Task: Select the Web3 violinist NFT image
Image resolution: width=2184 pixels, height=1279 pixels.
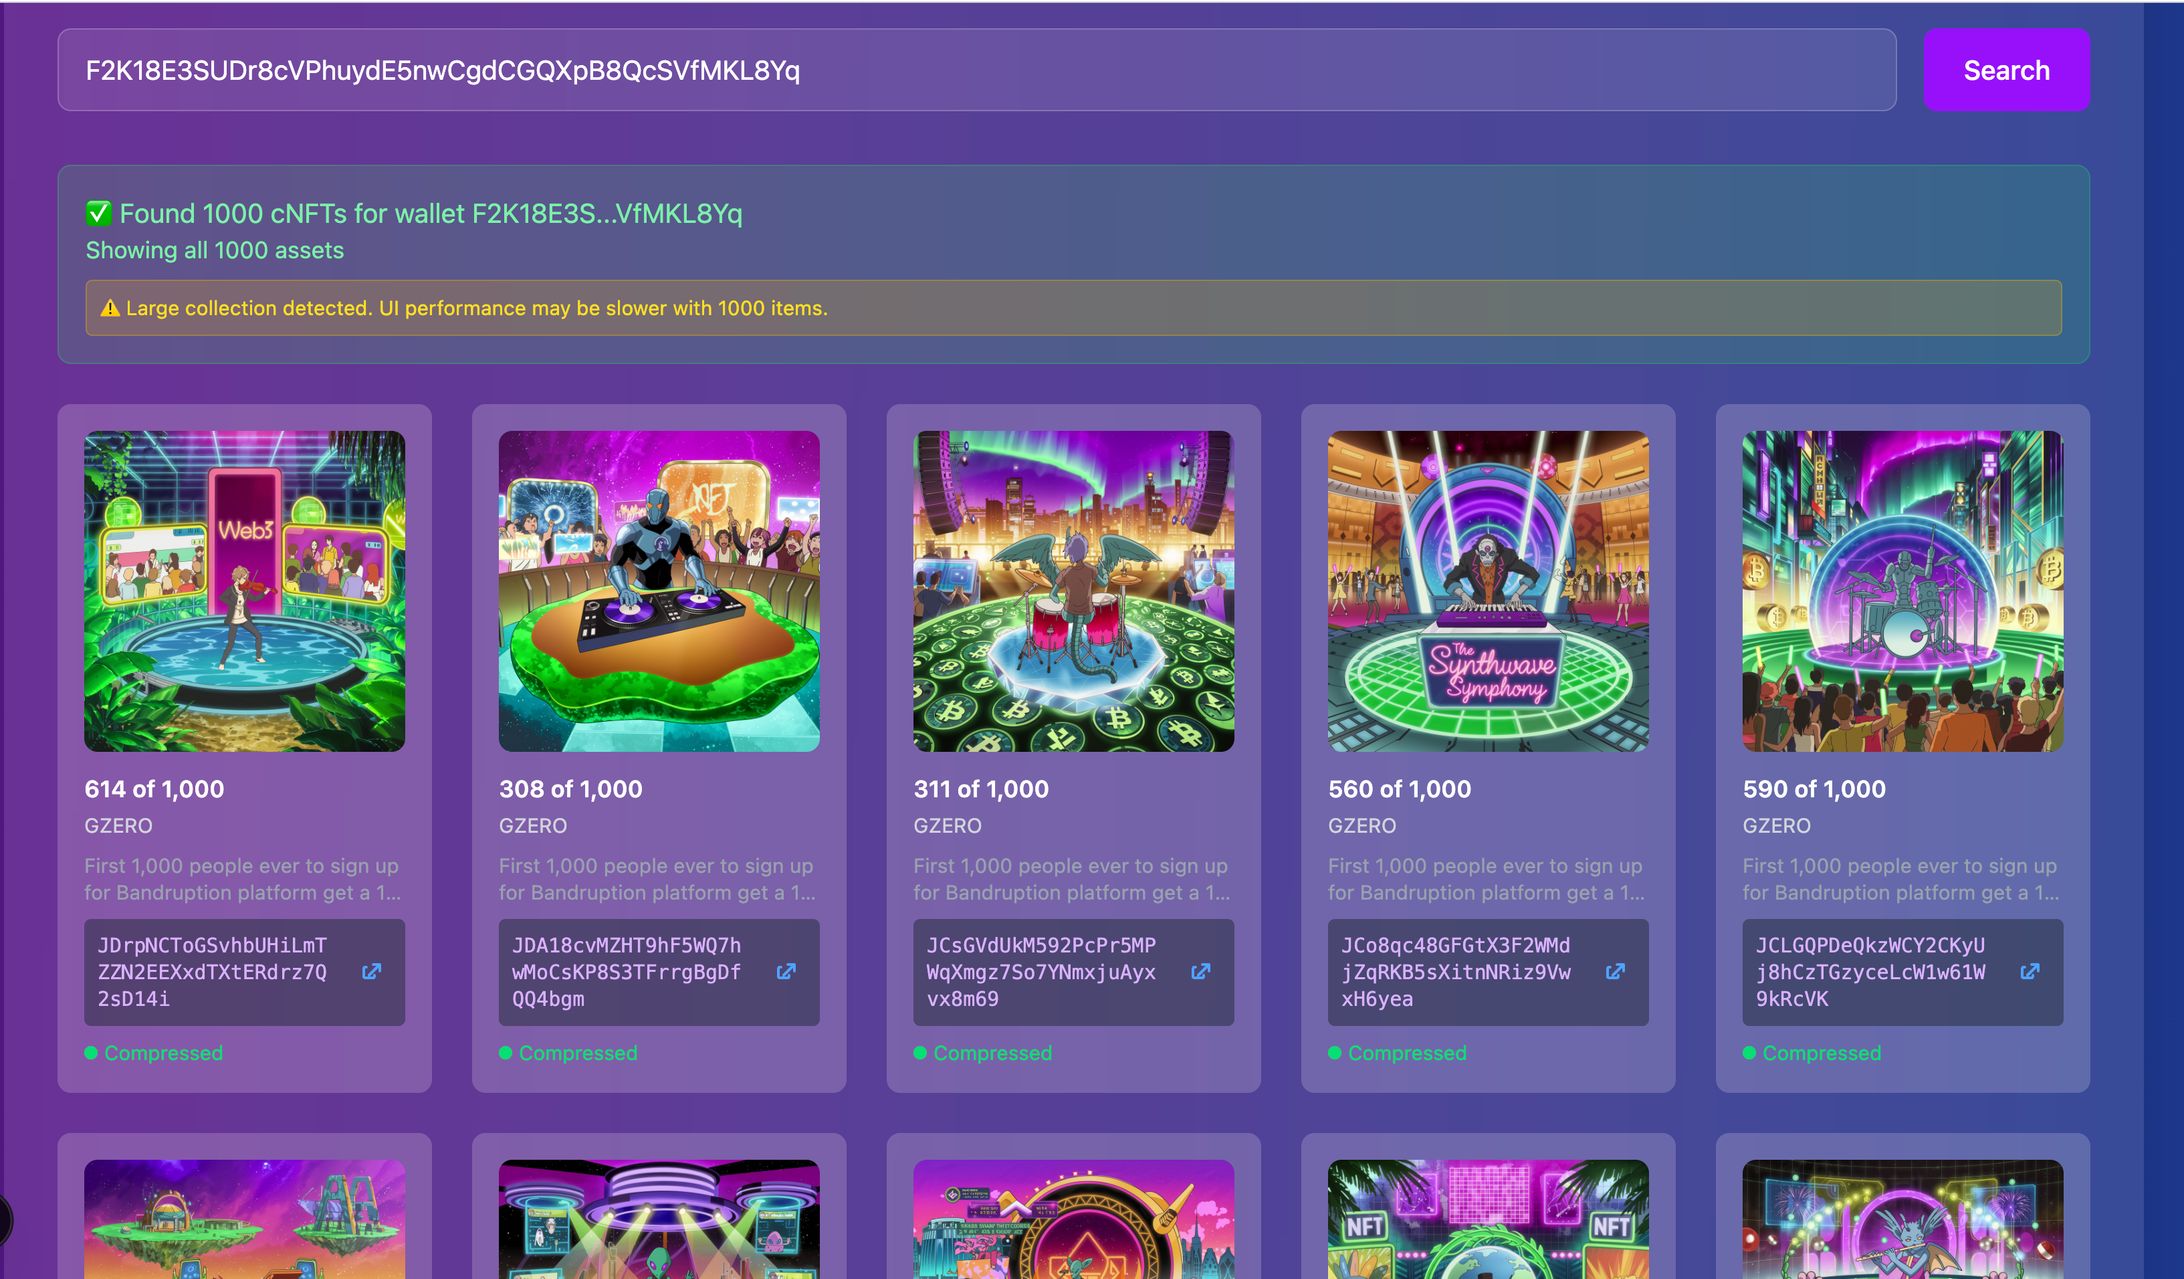Action: coord(244,591)
